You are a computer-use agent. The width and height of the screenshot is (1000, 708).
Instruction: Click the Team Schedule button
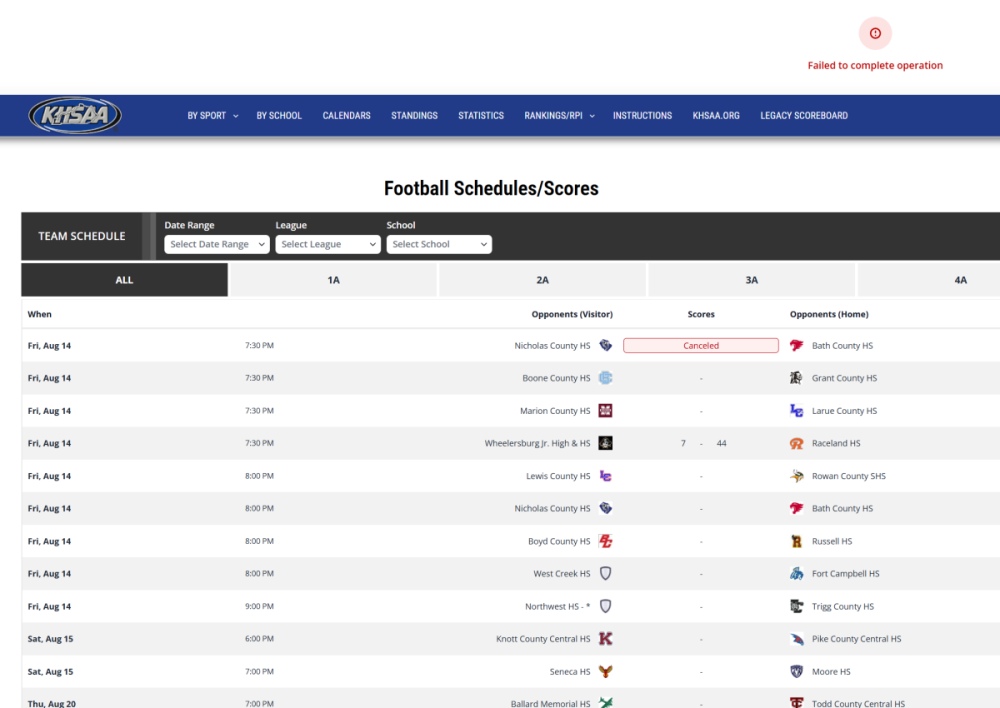(x=82, y=236)
